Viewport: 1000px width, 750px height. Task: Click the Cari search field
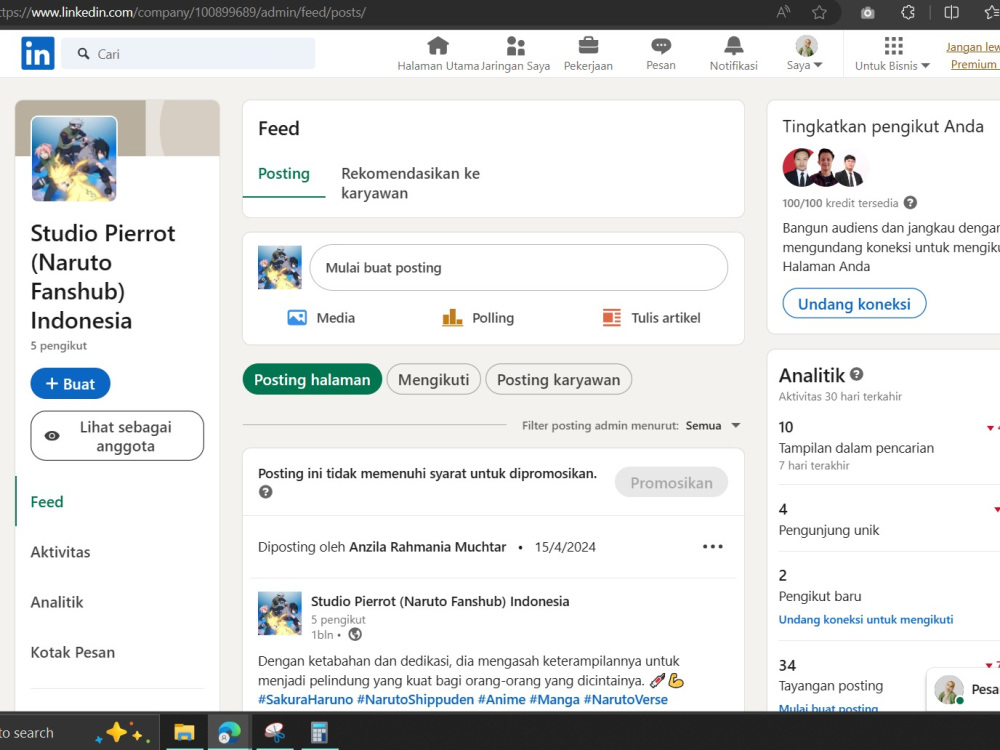(188, 54)
